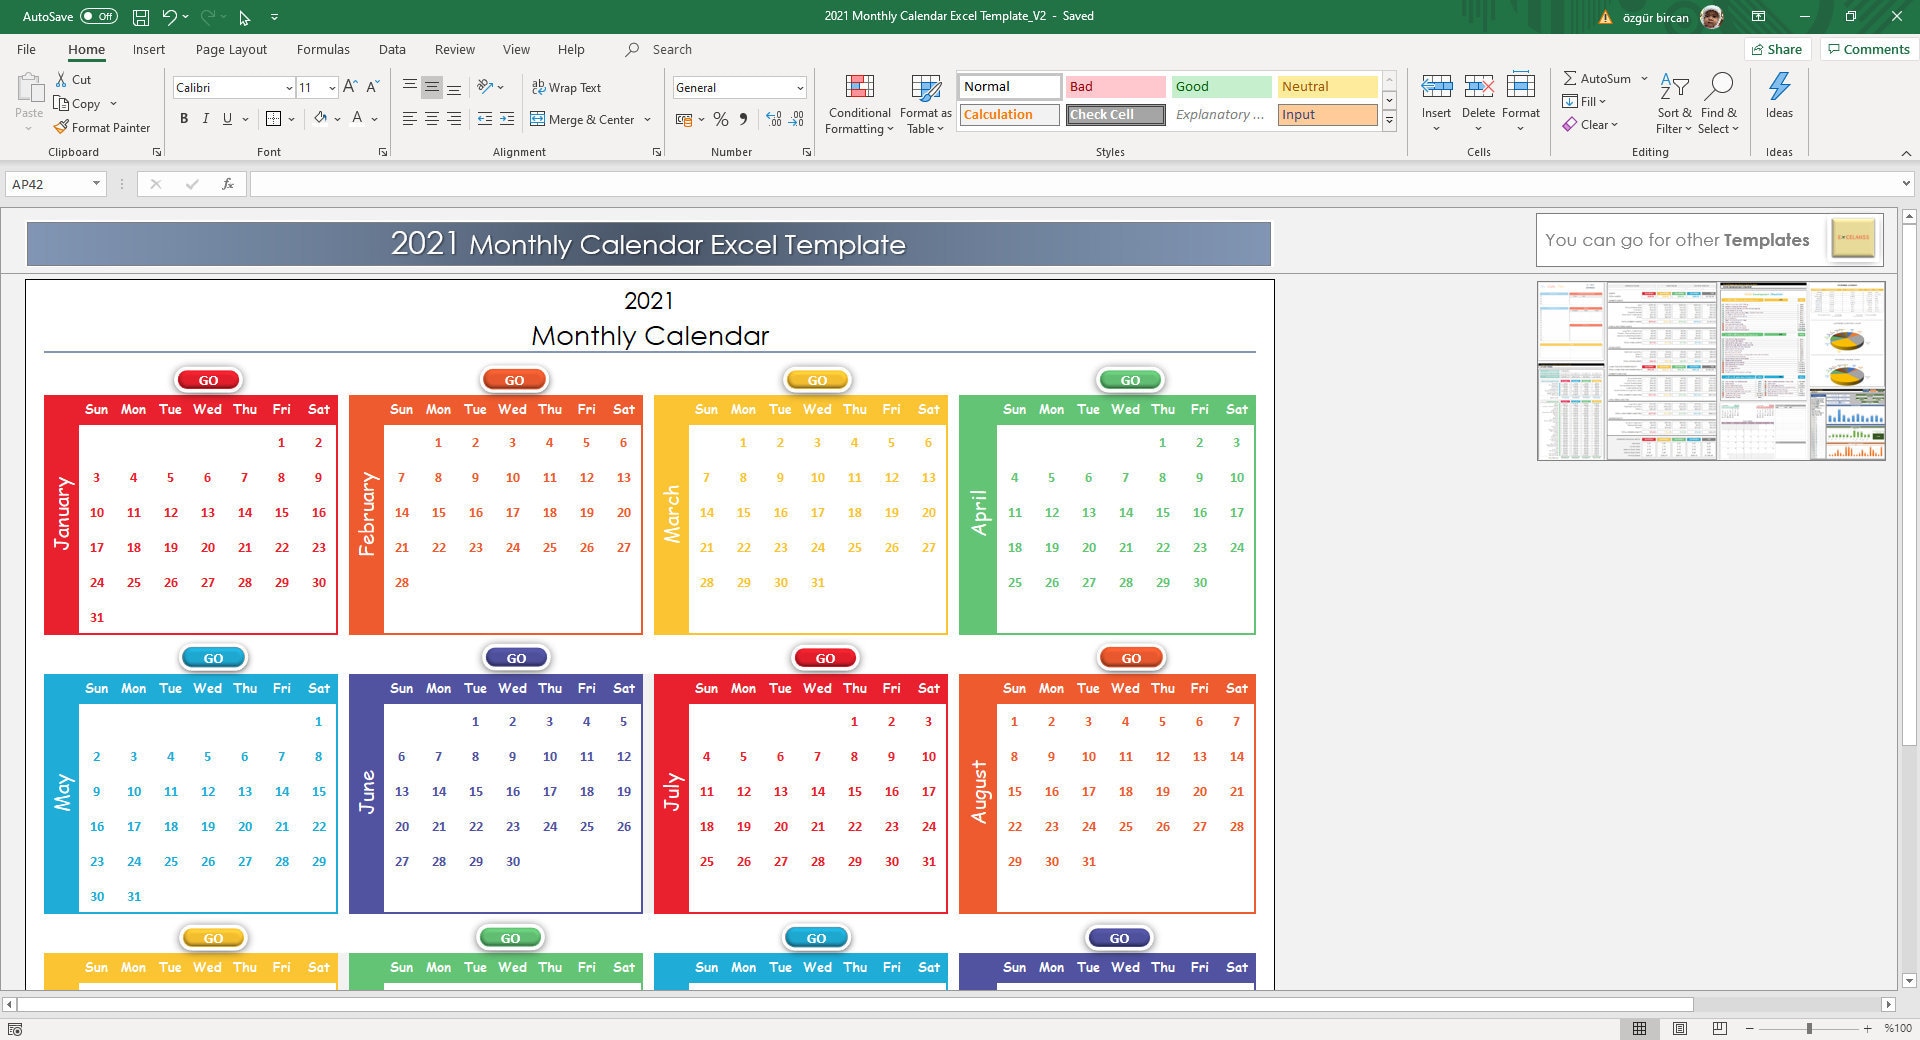The image size is (1920, 1040).
Task: Apply the Bad cell style swatch
Action: coord(1115,87)
